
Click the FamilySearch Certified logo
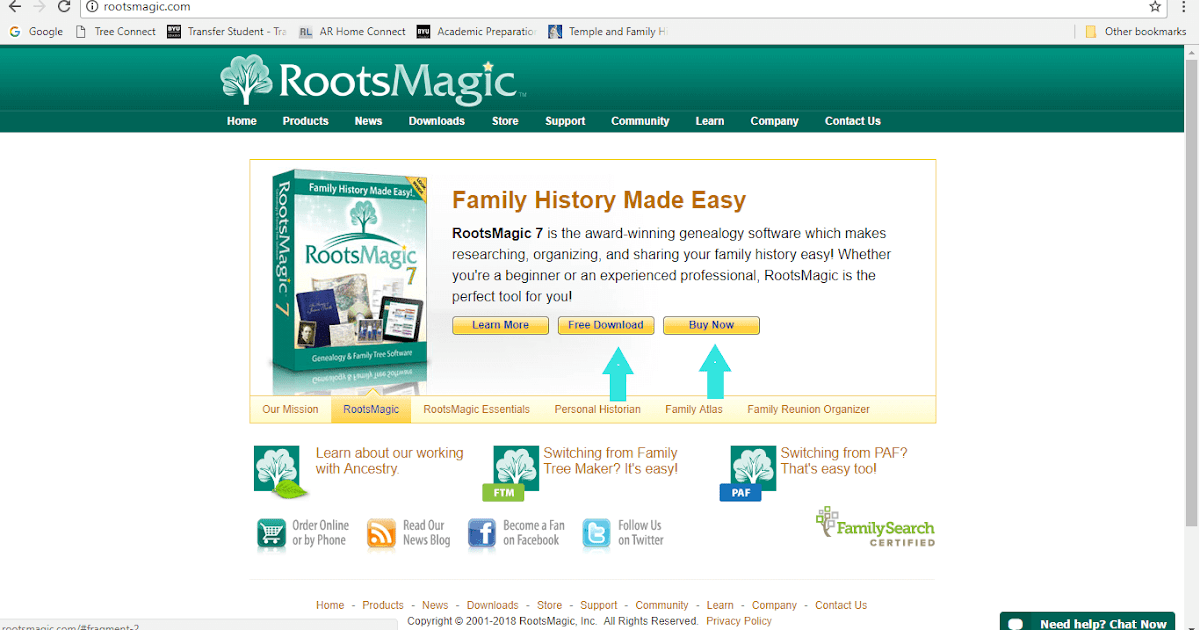pyautogui.click(x=875, y=526)
